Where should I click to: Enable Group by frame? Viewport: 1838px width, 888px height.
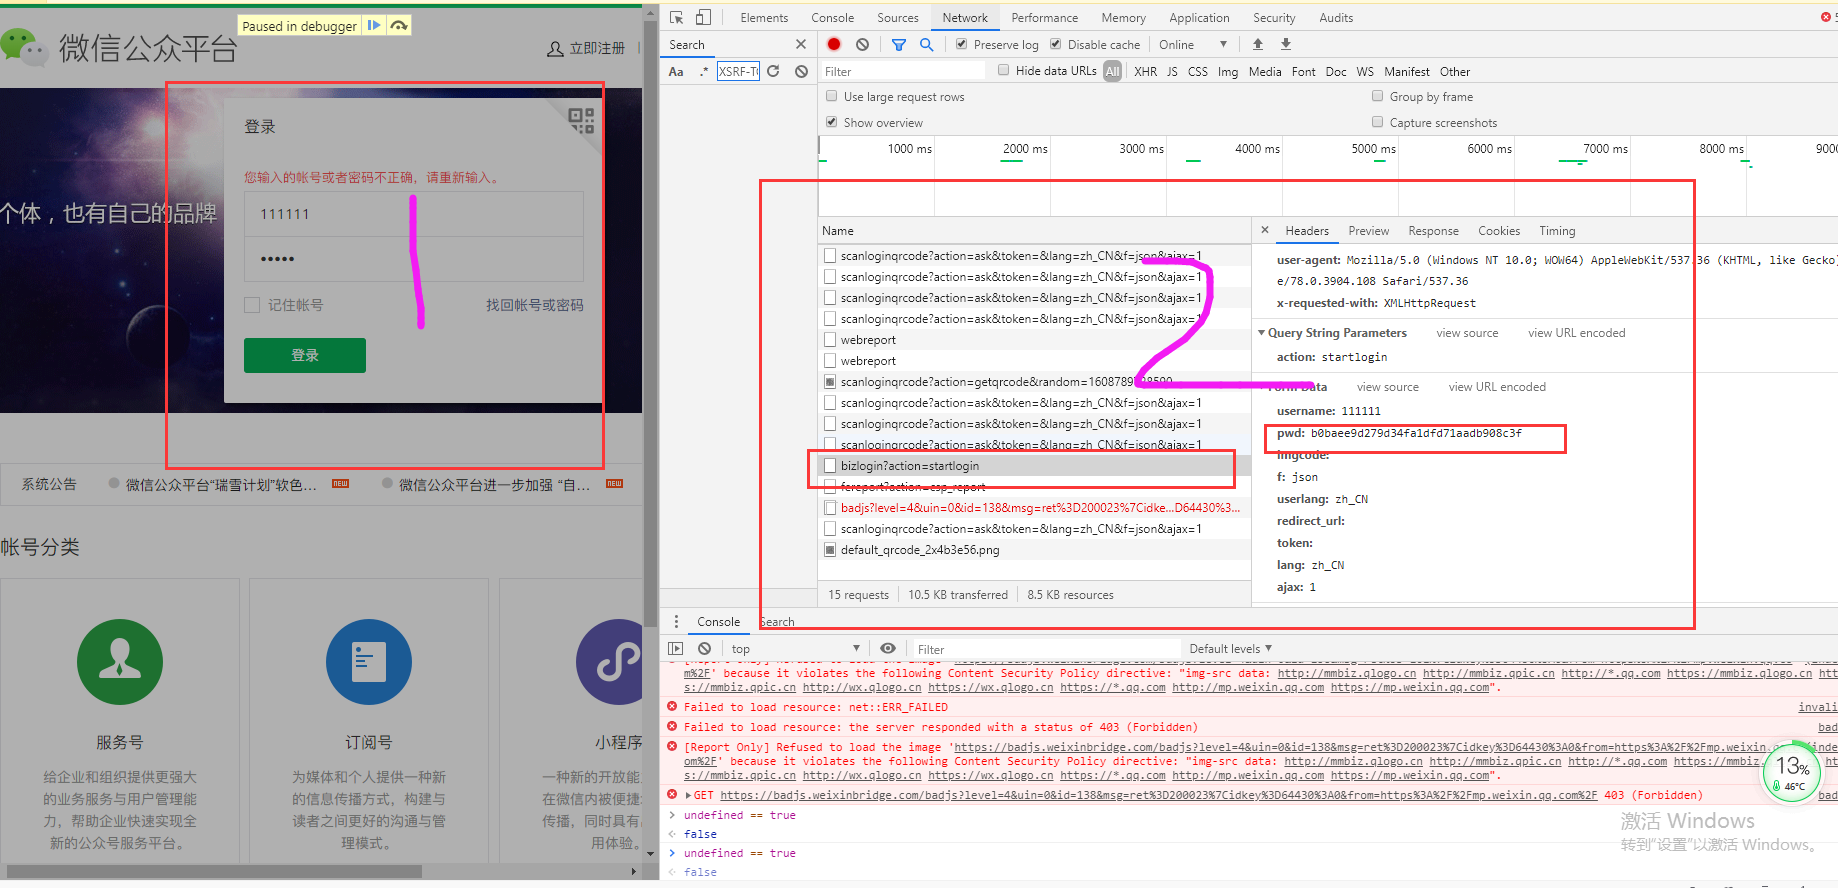click(x=1377, y=96)
